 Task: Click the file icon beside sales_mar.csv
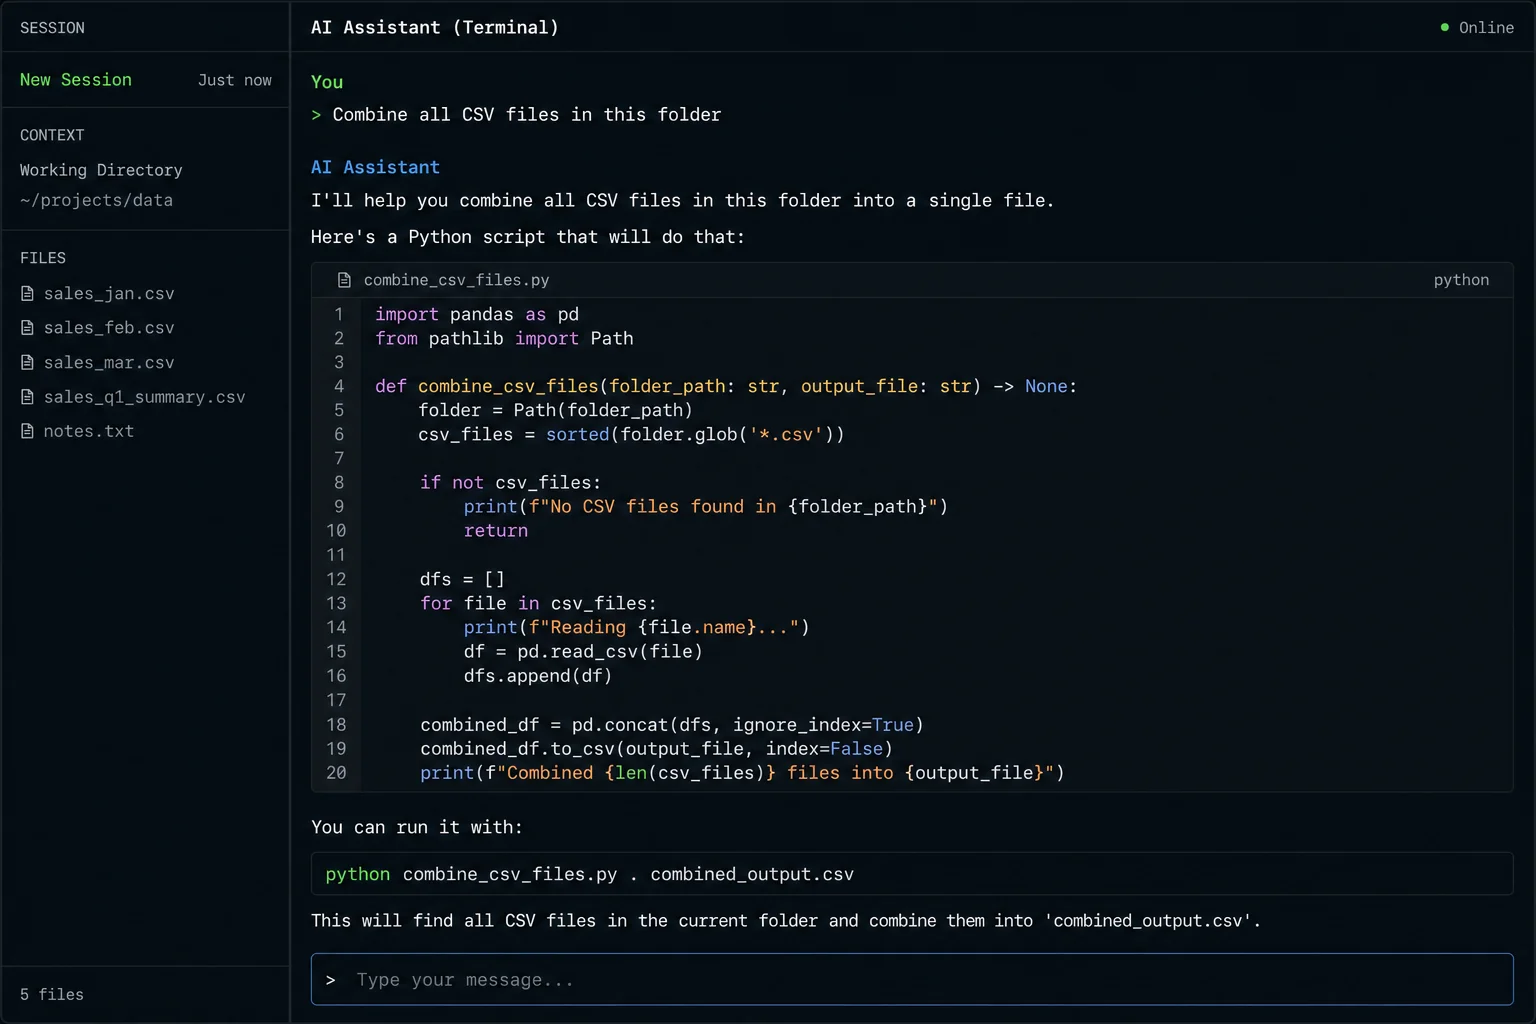pos(27,362)
